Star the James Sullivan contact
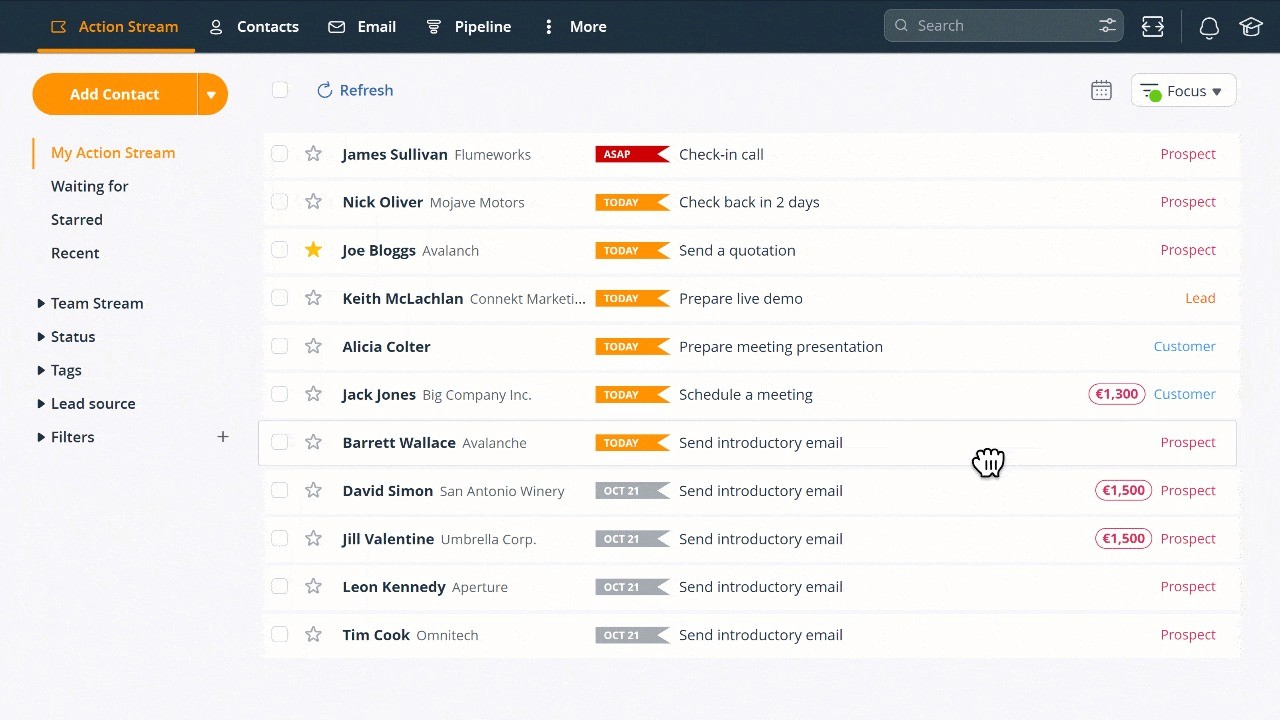 (x=313, y=154)
